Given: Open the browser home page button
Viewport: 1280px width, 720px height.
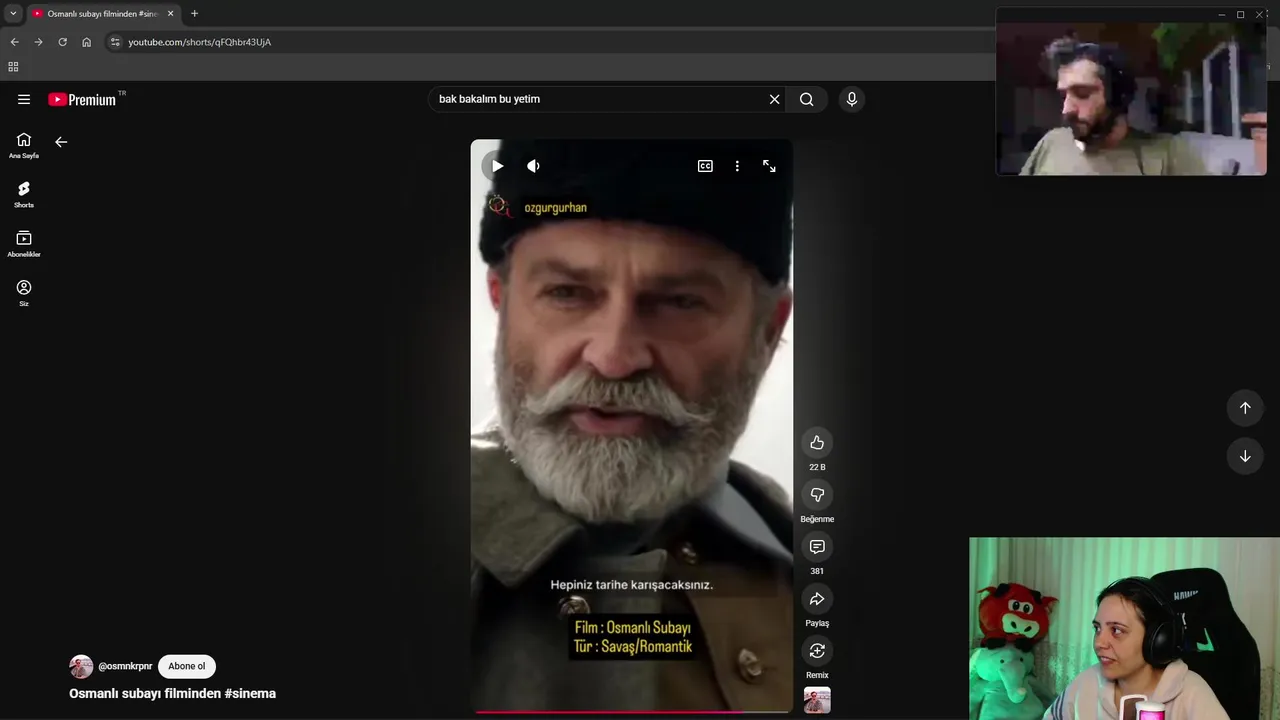Looking at the screenshot, I should [86, 42].
